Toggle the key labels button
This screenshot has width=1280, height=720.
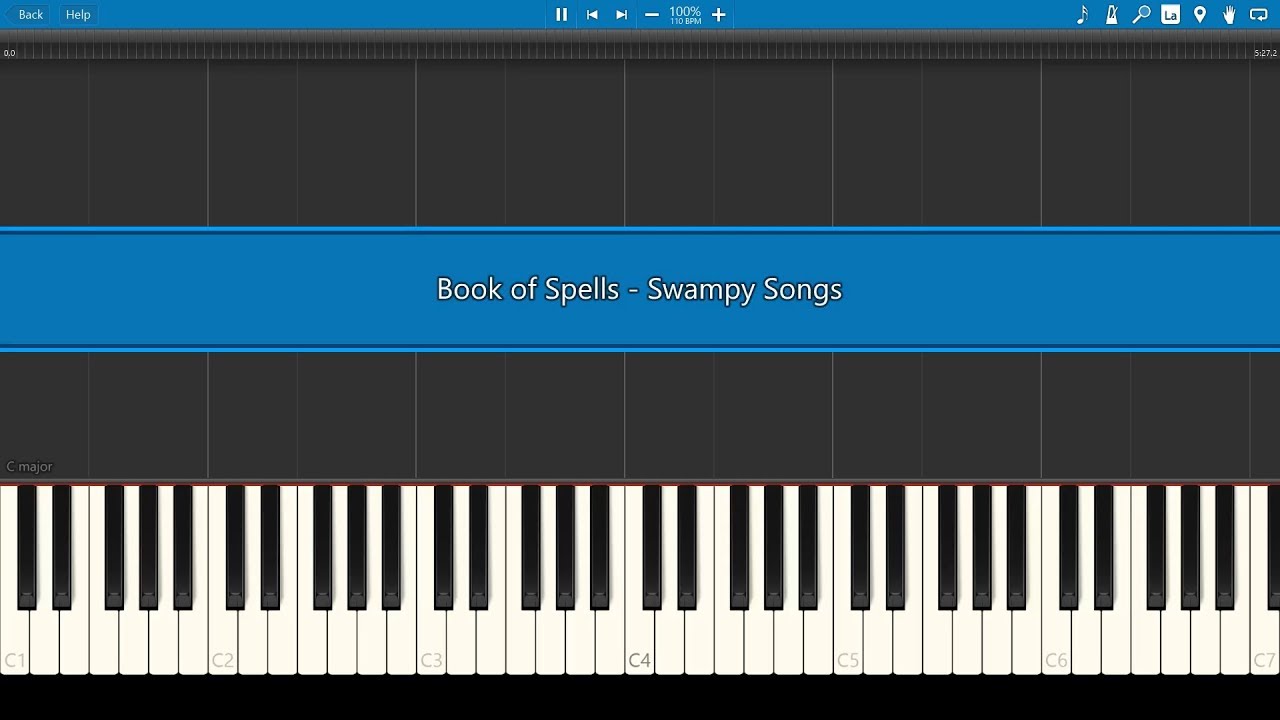(x=1170, y=14)
